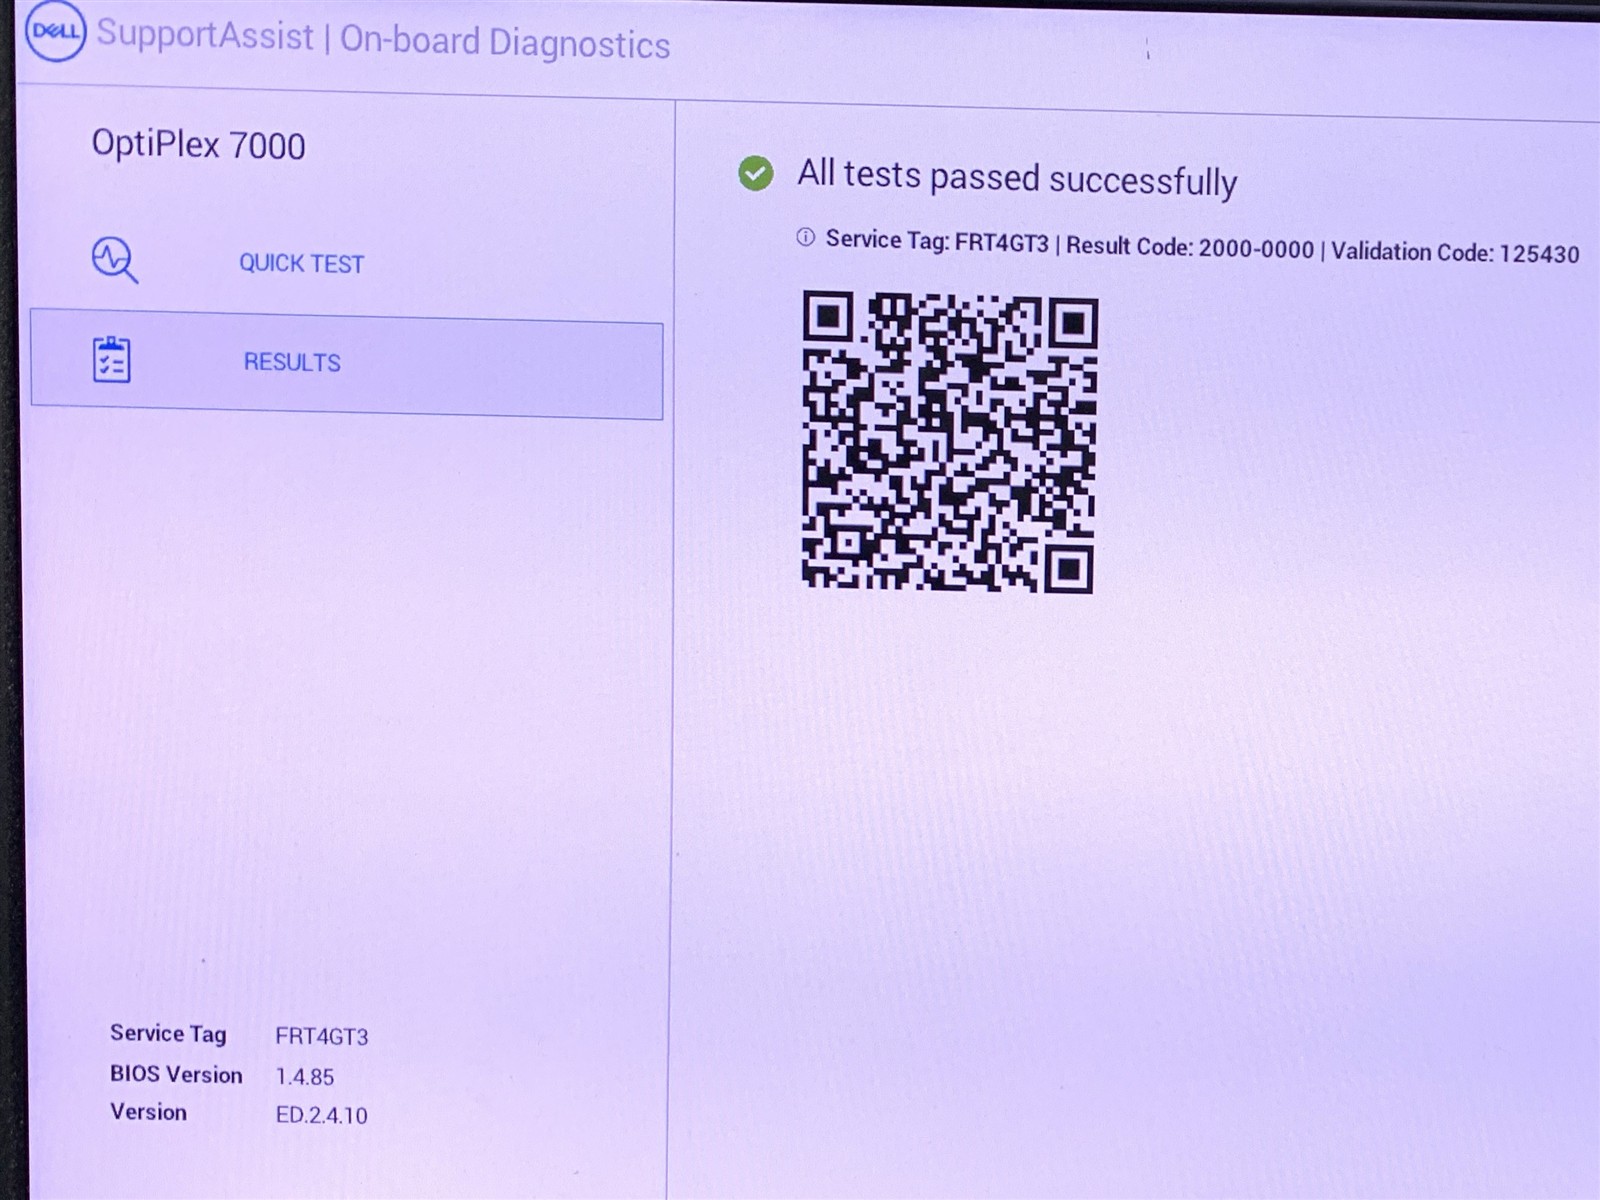Click the Quick Test magnifier pulse icon

click(x=114, y=260)
